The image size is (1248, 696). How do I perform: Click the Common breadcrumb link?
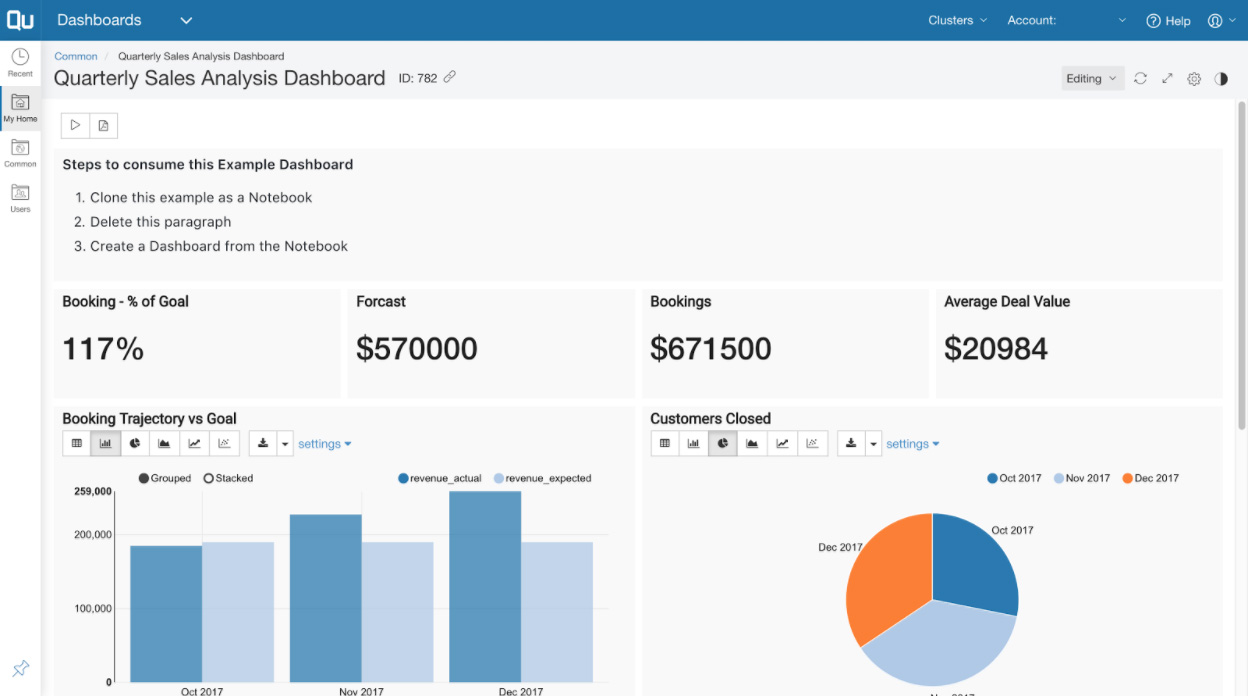pyautogui.click(x=76, y=56)
